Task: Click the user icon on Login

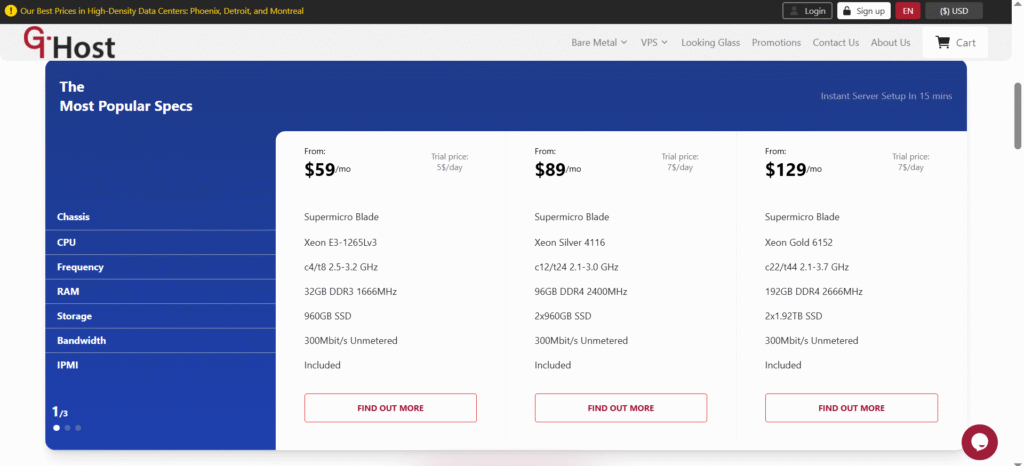Action: [794, 11]
